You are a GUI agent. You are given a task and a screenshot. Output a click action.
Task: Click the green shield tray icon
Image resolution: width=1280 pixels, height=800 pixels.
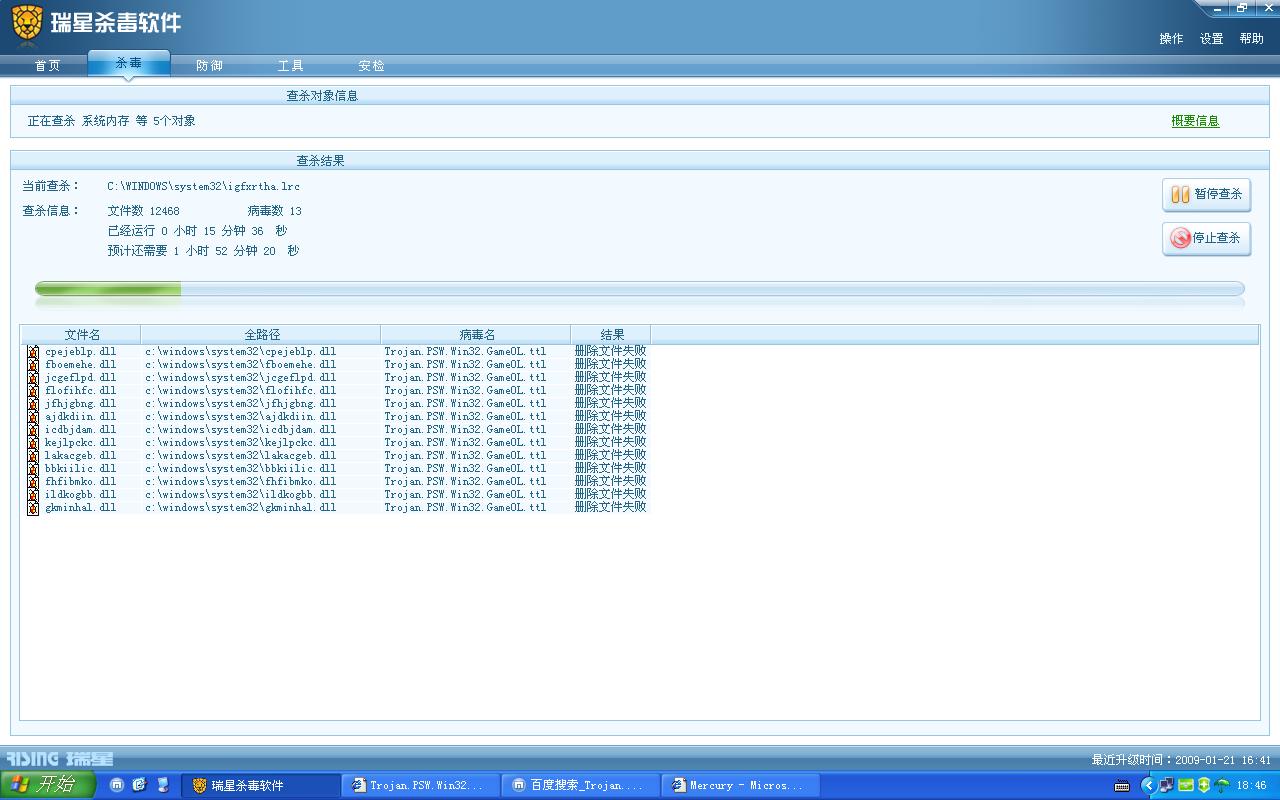[1203, 786]
